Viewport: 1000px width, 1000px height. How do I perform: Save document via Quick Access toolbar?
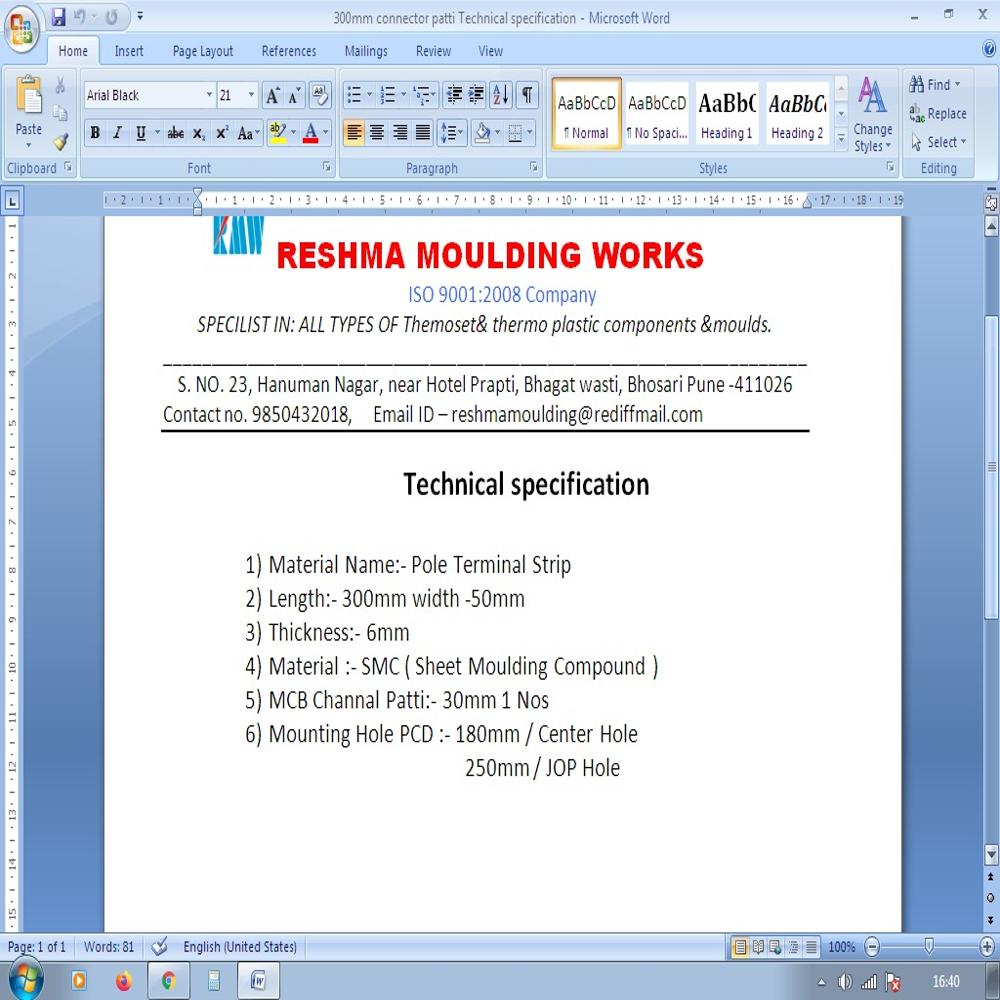pyautogui.click(x=59, y=17)
